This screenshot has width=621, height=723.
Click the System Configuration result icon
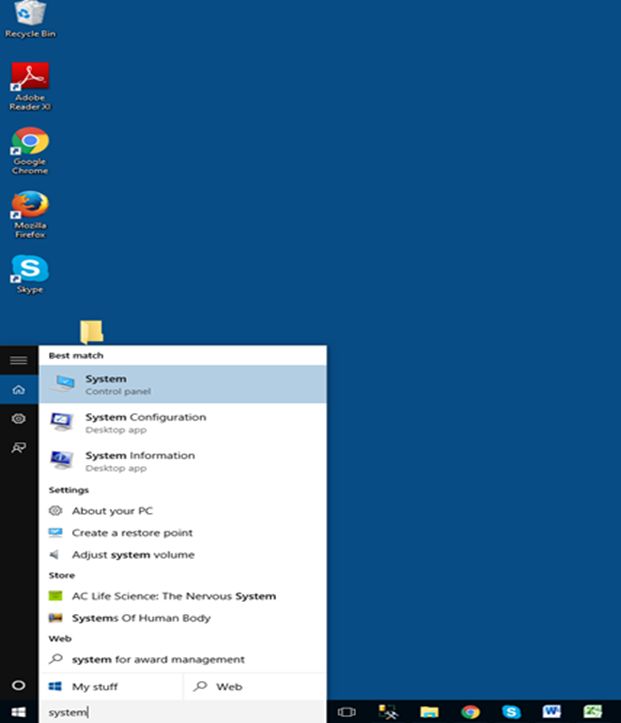click(62, 422)
